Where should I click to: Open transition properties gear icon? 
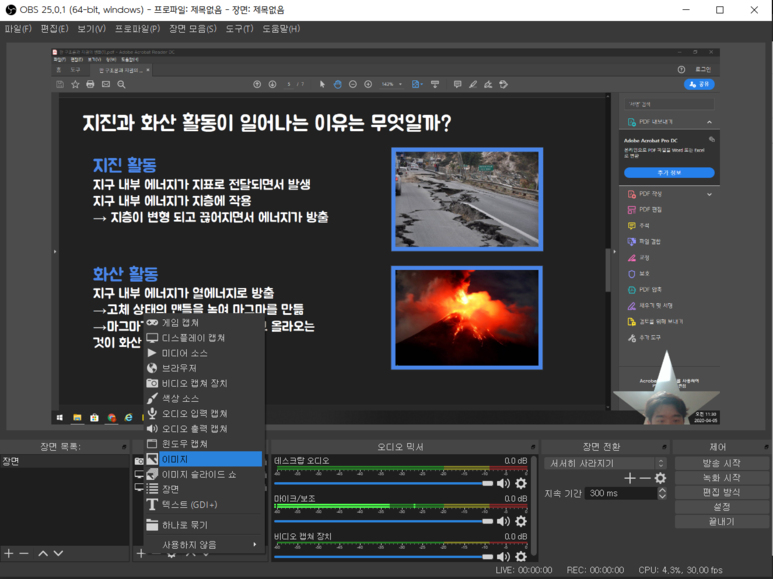click(660, 478)
